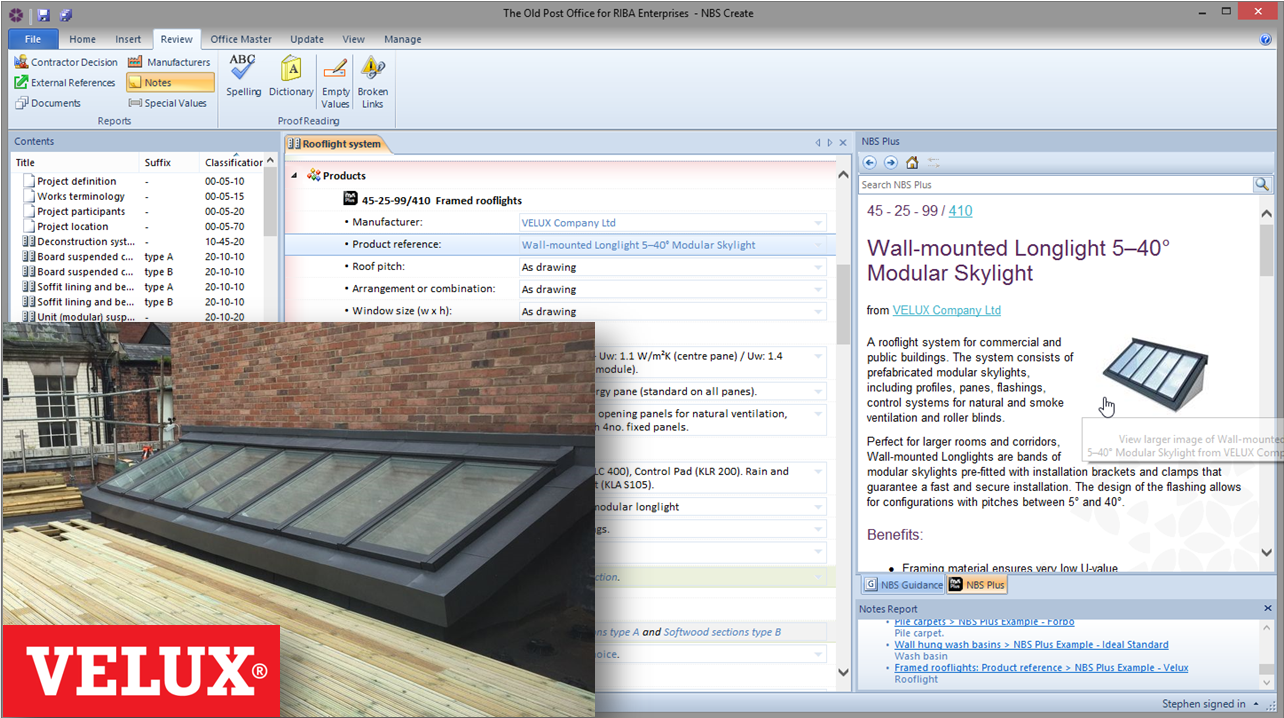Screen dimensions: 1284x718
Task: Collapse the Products section
Action: pyautogui.click(x=294, y=176)
